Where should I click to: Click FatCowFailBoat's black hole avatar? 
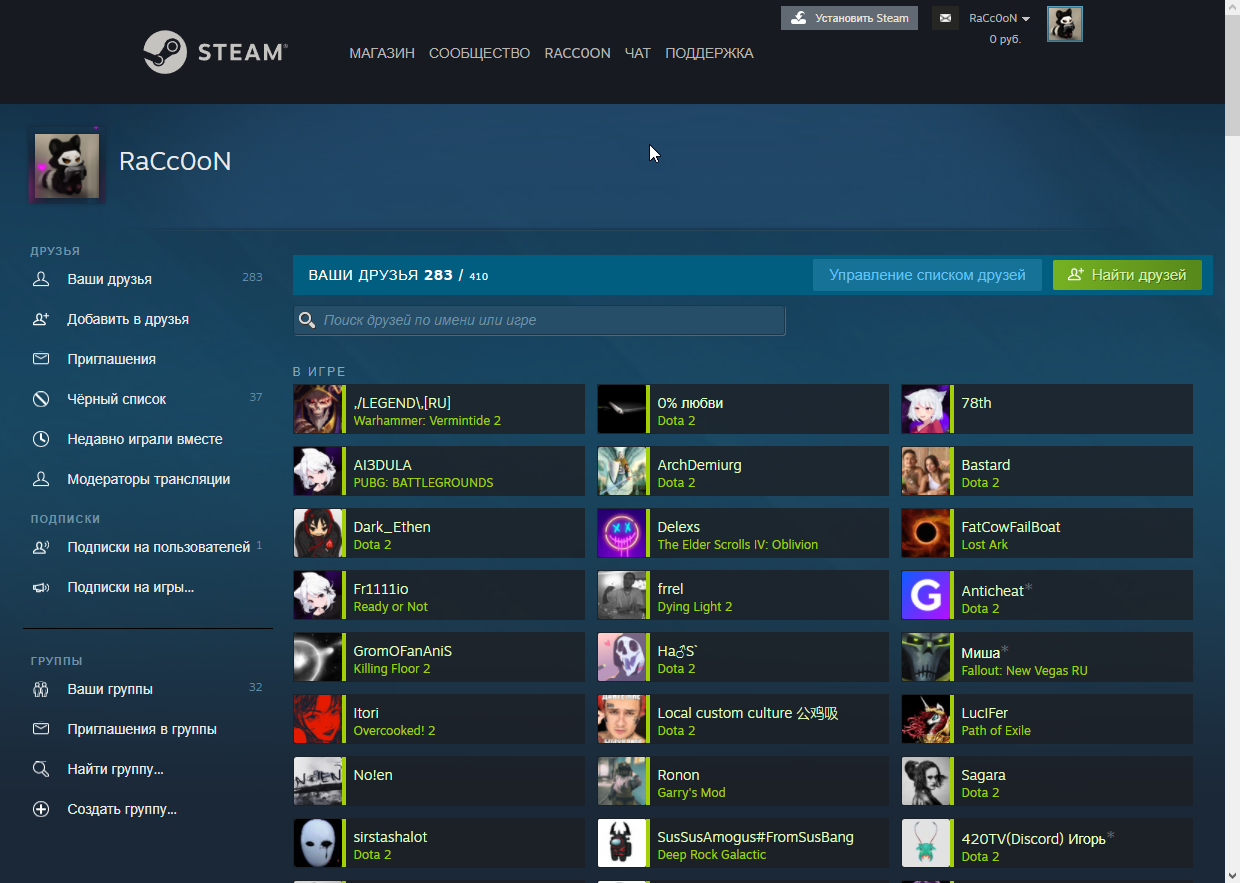tap(926, 533)
